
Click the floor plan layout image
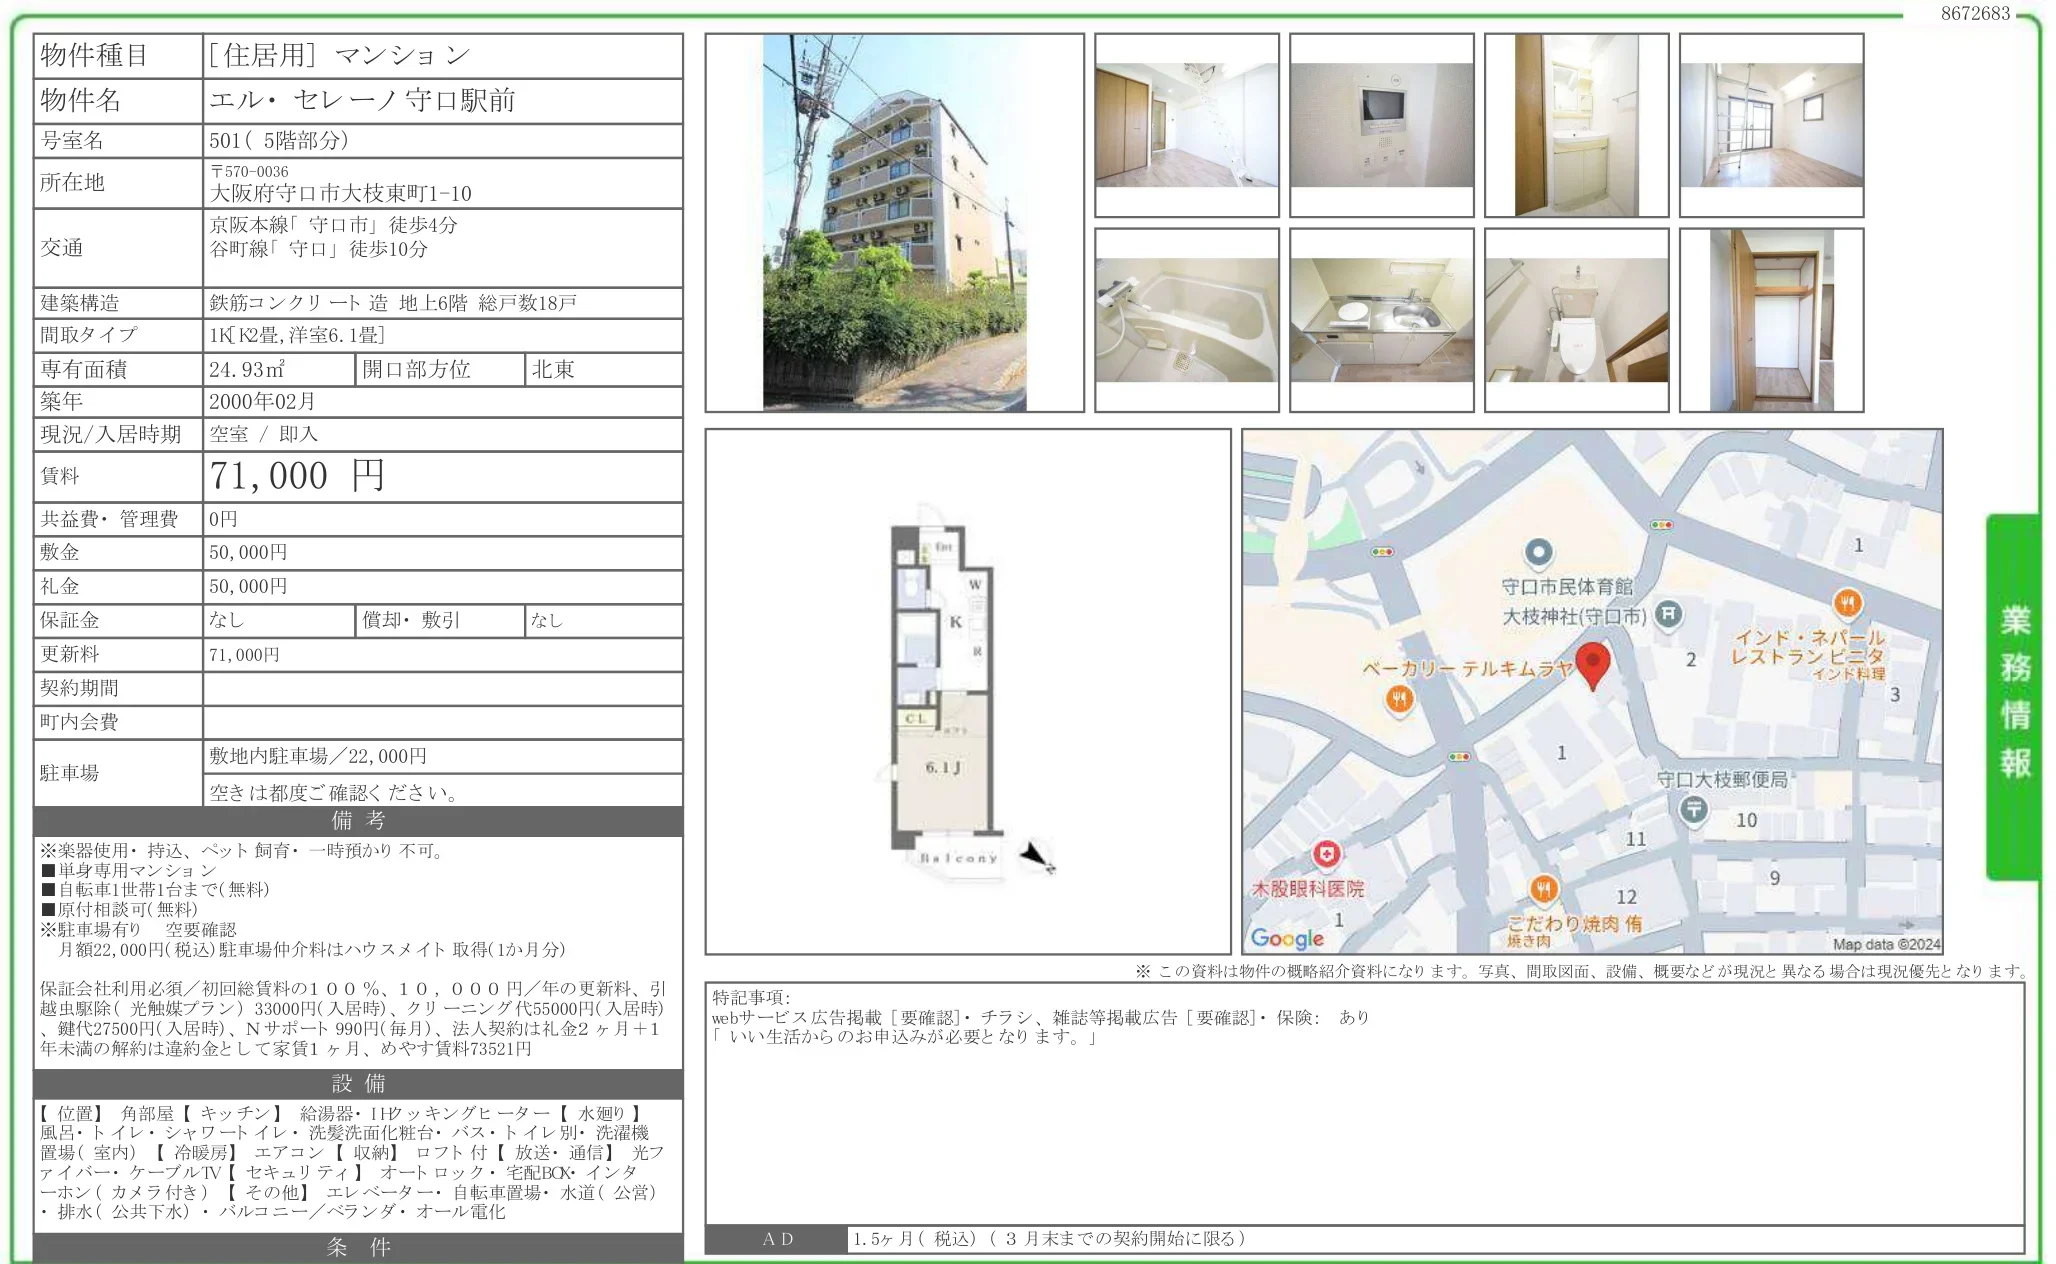(944, 695)
